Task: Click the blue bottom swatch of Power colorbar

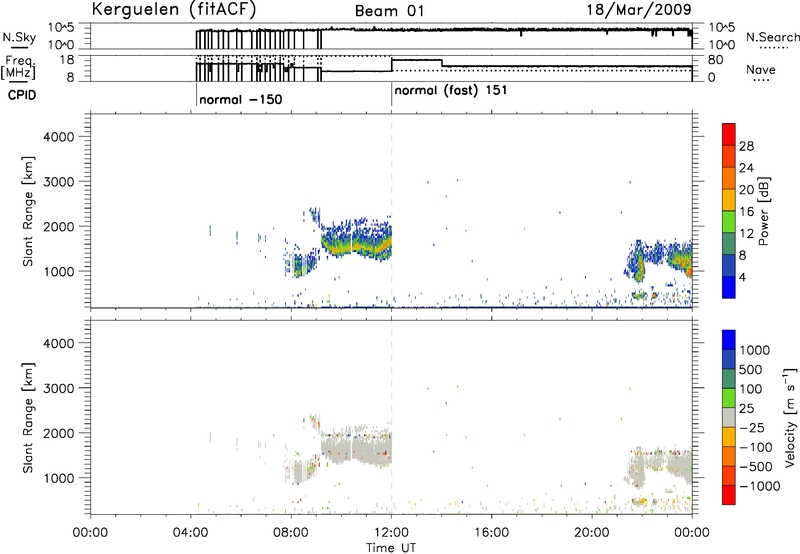Action: 729,287
